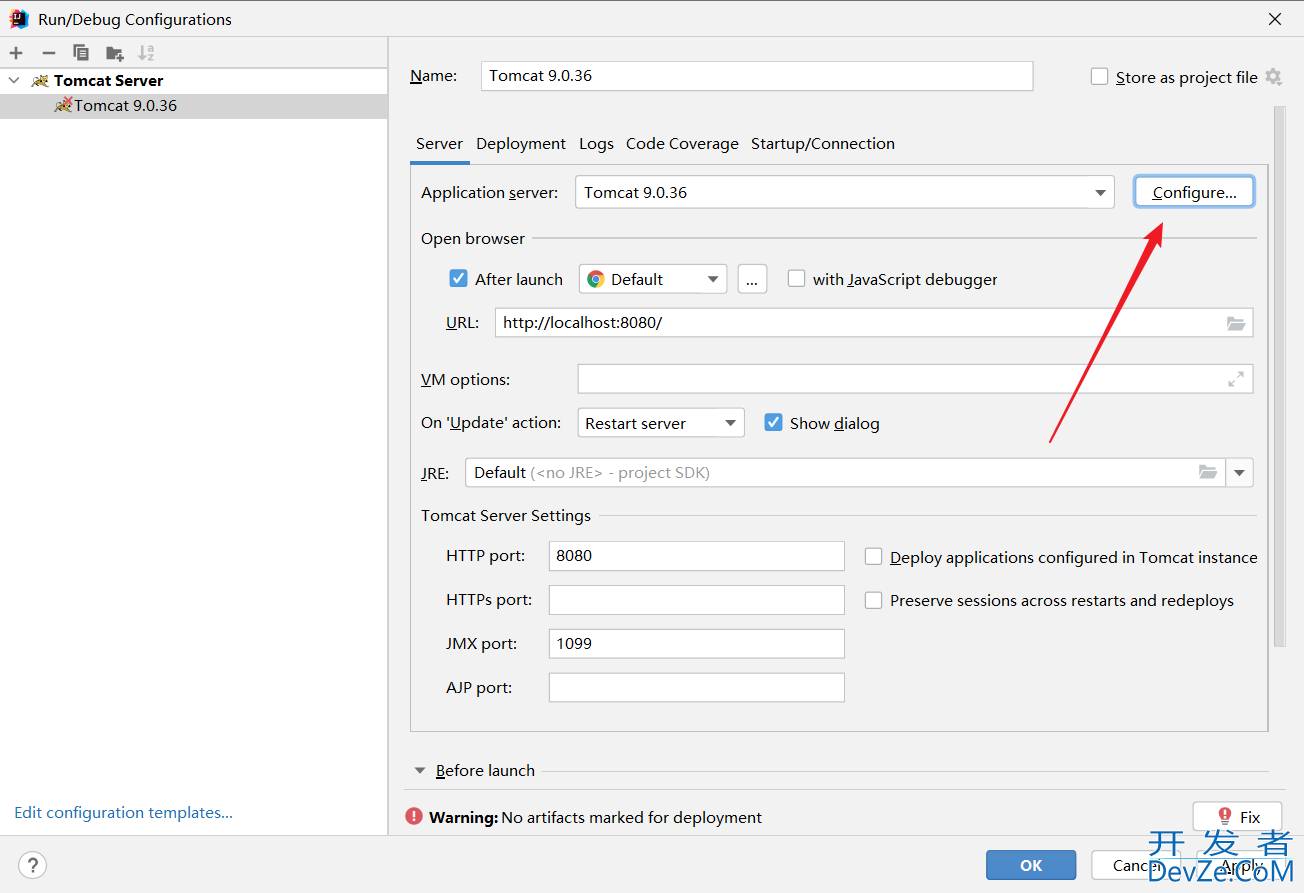
Task: Enable Preserve sessions across restarts and redeploys
Action: (x=874, y=600)
